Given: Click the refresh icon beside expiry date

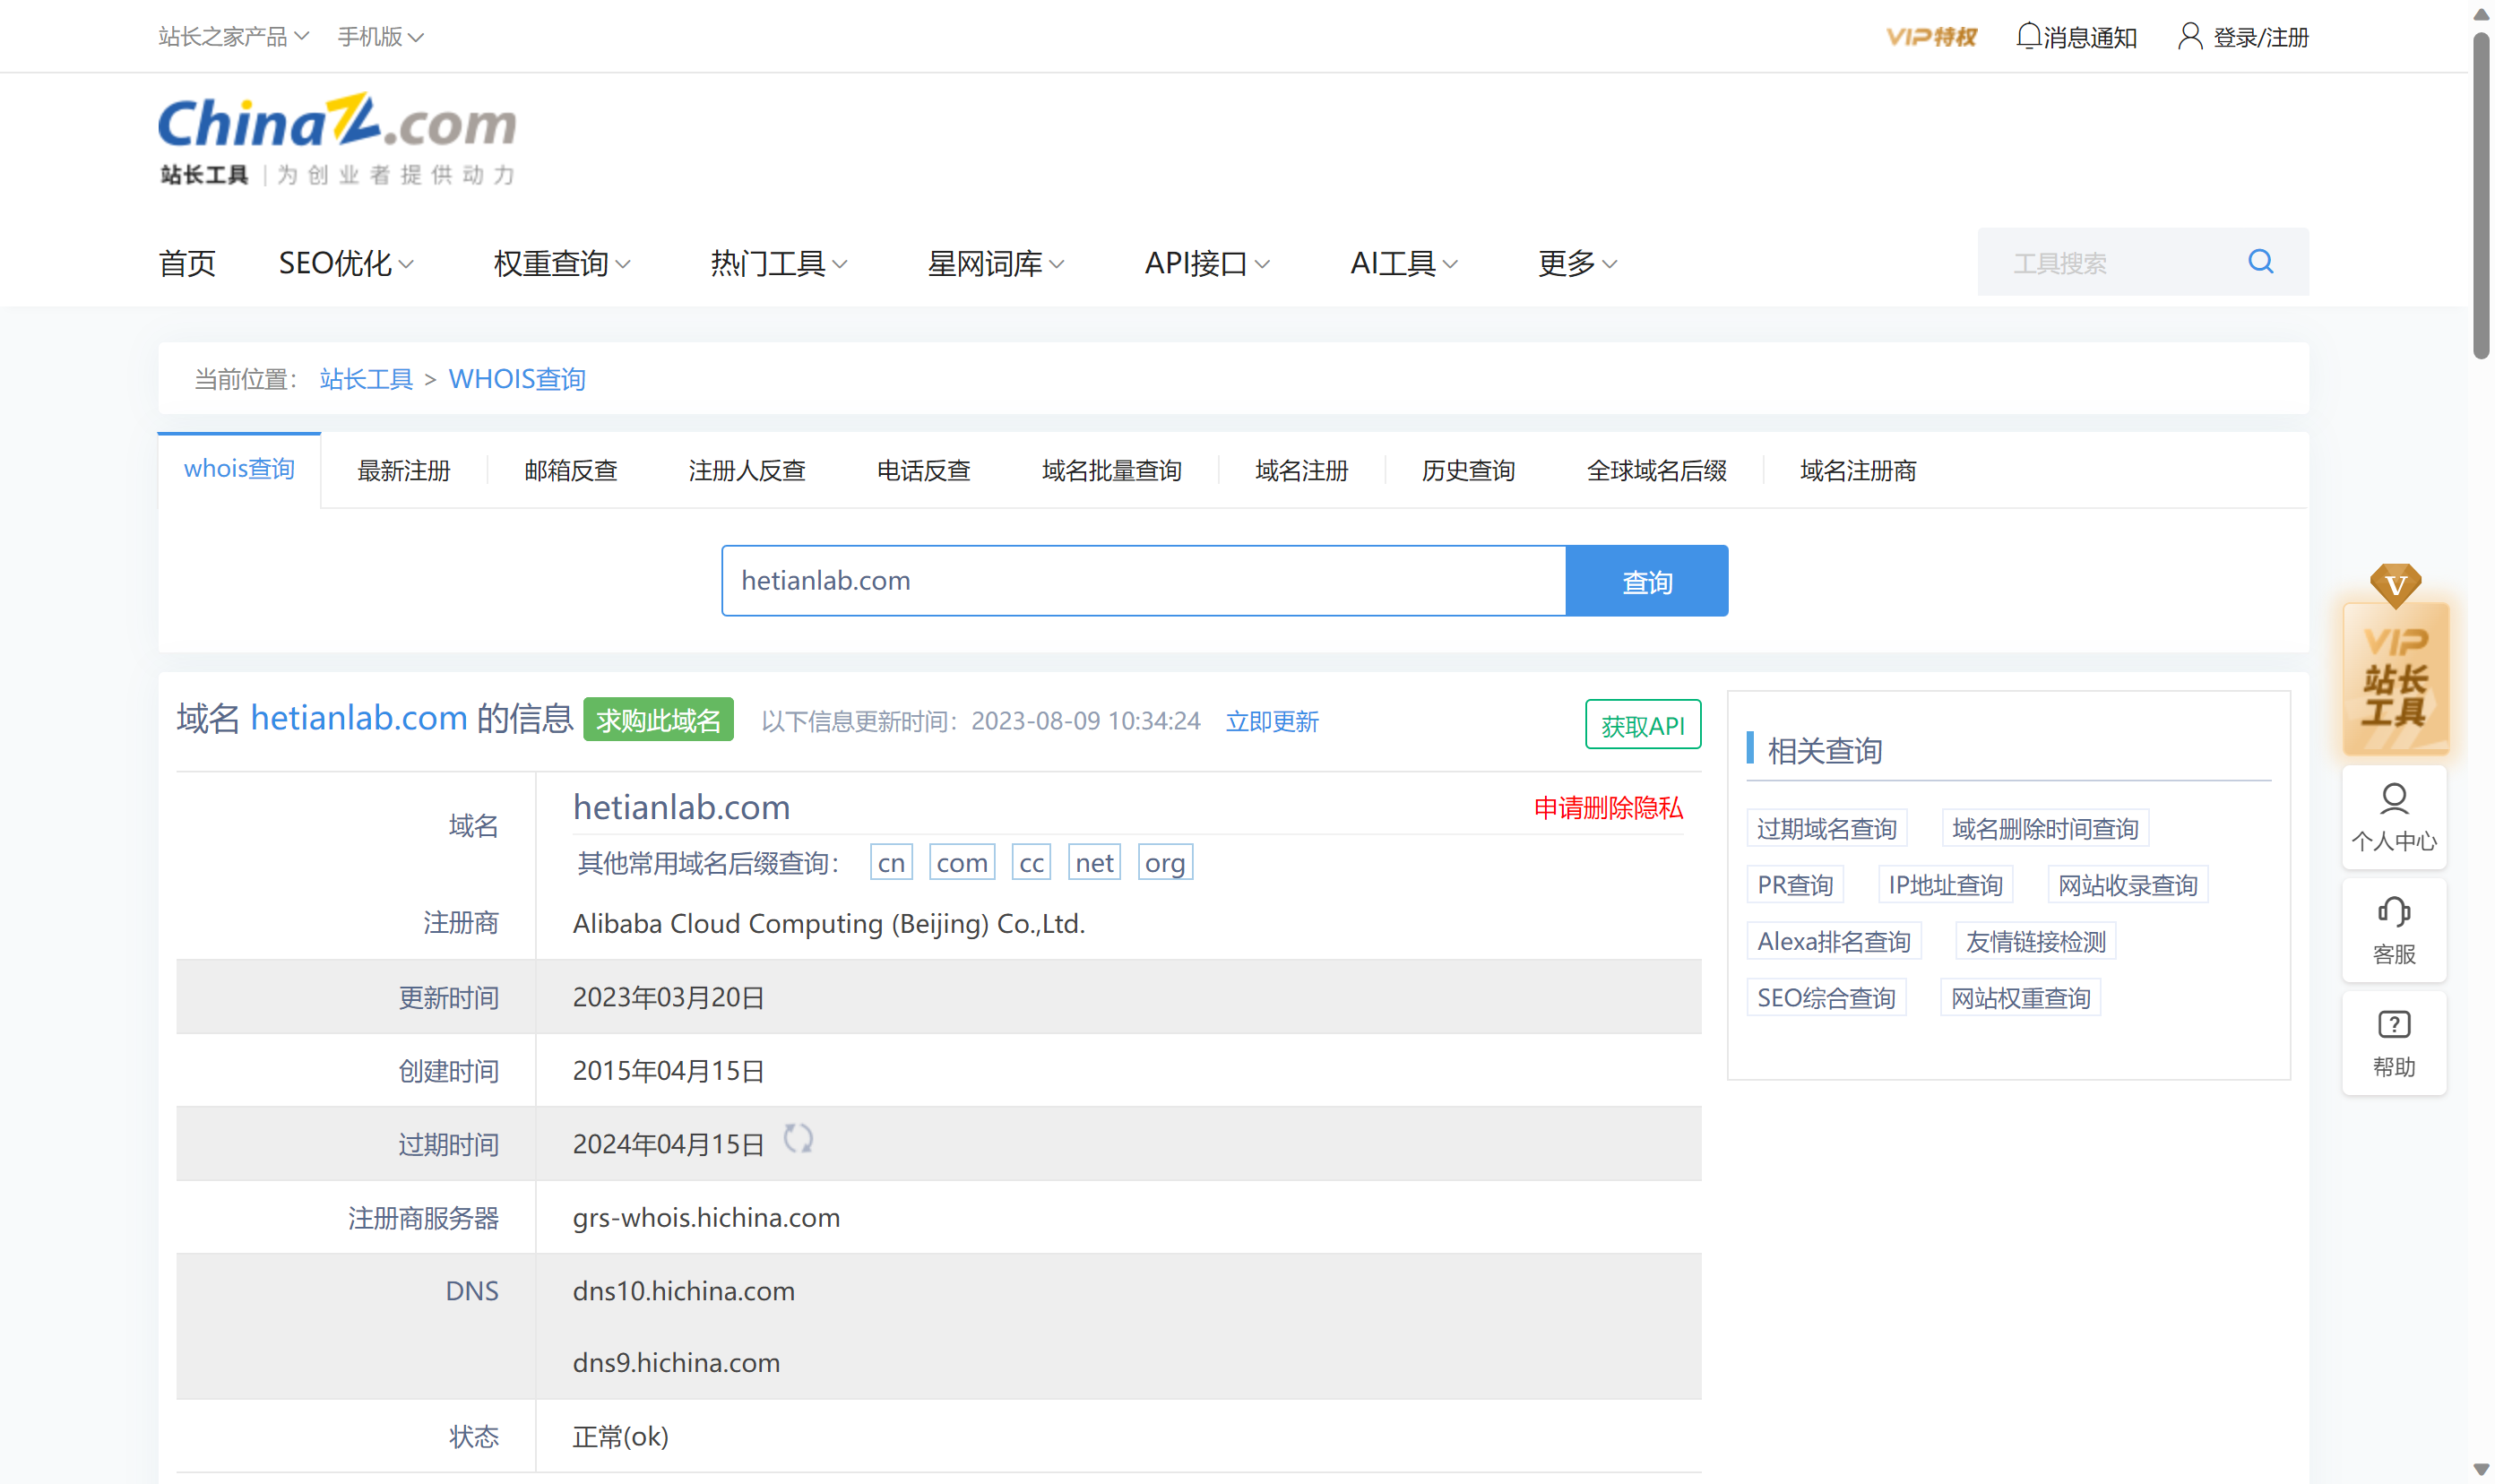Looking at the screenshot, I should click(x=798, y=1139).
